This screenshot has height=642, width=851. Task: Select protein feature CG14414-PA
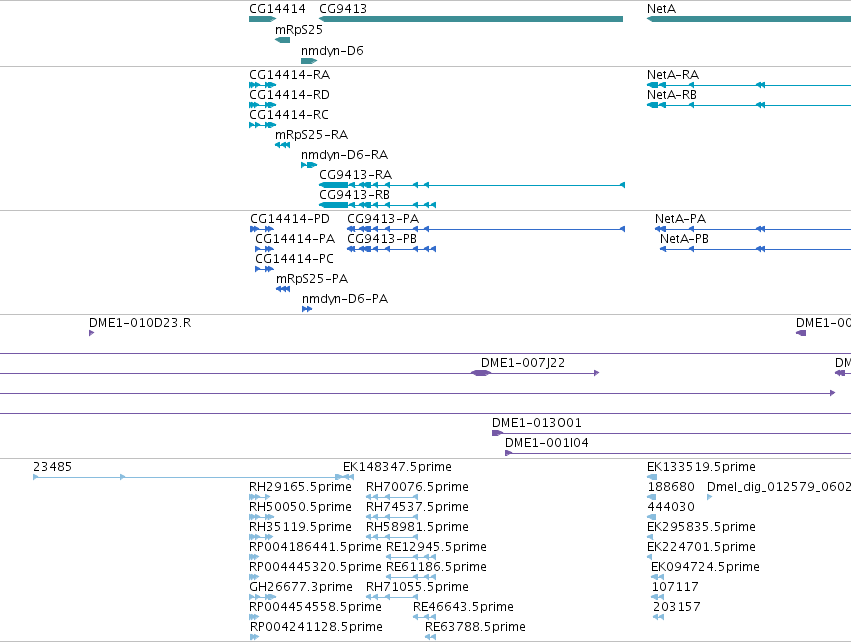pos(295,239)
